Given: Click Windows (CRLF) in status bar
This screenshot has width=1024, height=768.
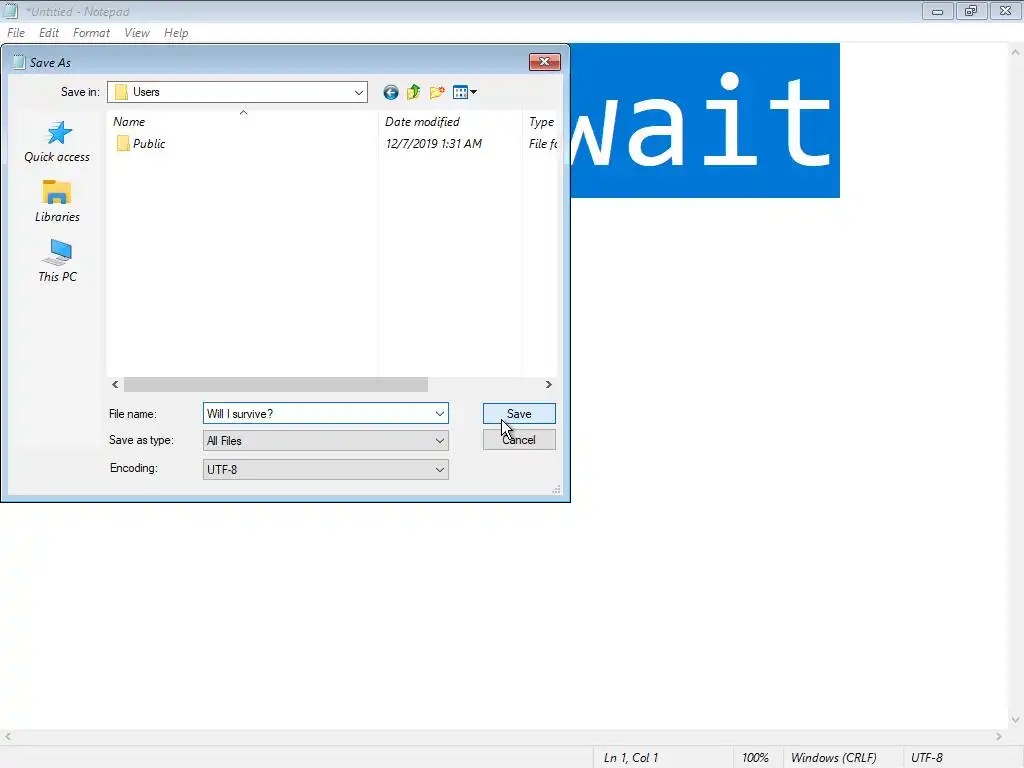Looking at the screenshot, I should [x=833, y=758].
